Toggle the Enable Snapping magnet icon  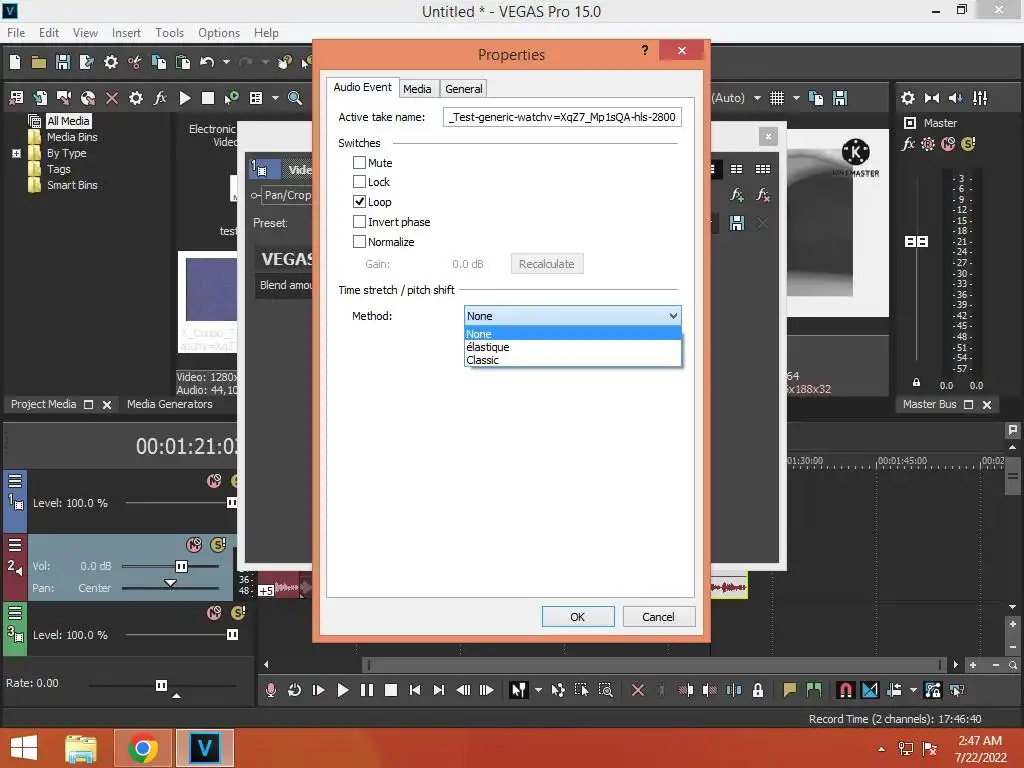pos(845,690)
